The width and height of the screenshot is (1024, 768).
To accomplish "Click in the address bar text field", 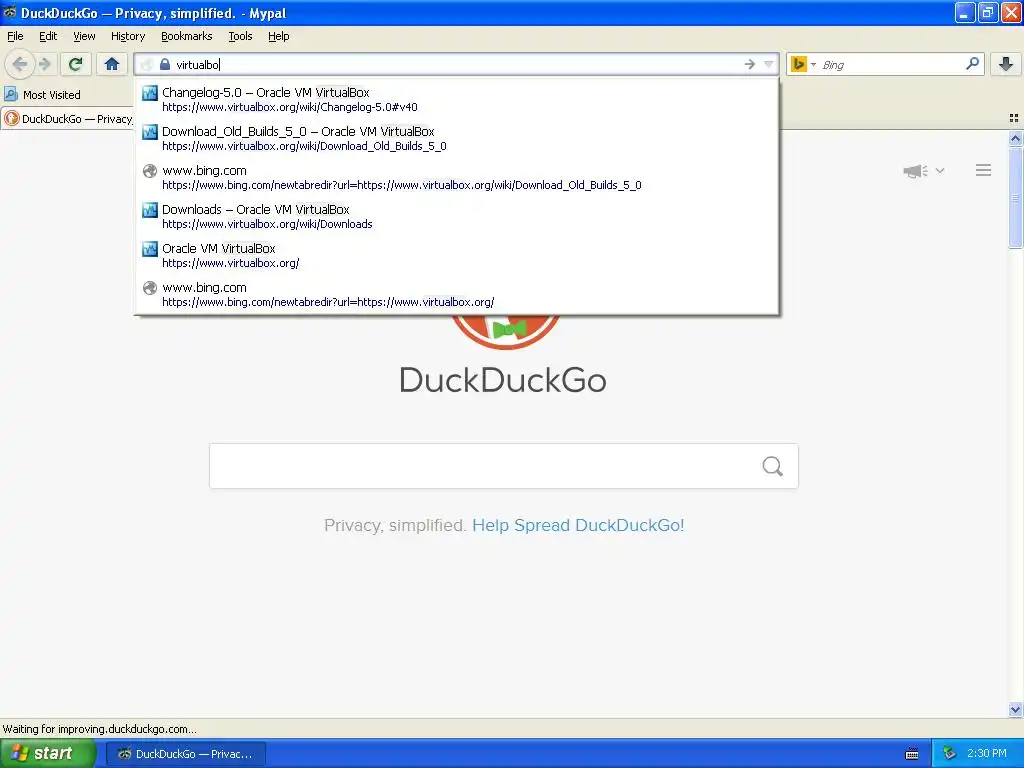I will [x=457, y=64].
